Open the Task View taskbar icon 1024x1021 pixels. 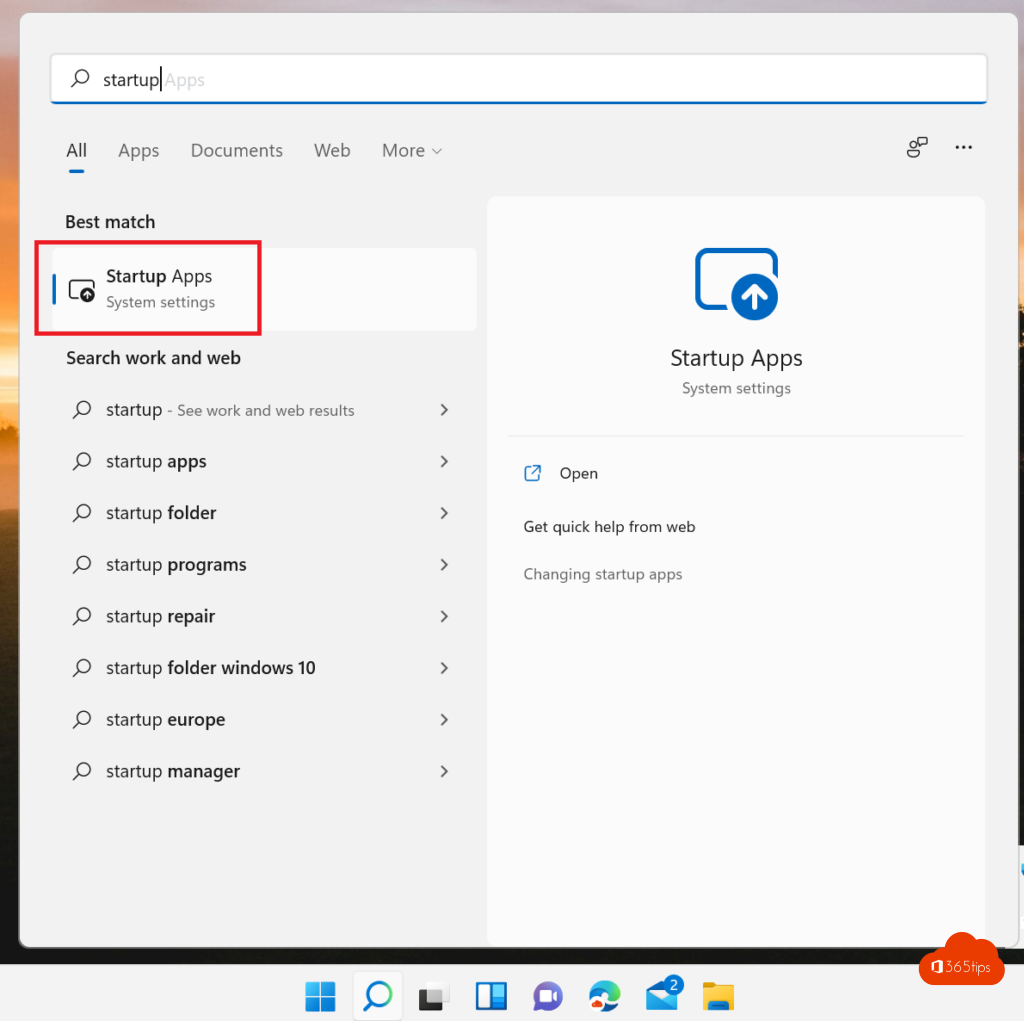[x=434, y=996]
